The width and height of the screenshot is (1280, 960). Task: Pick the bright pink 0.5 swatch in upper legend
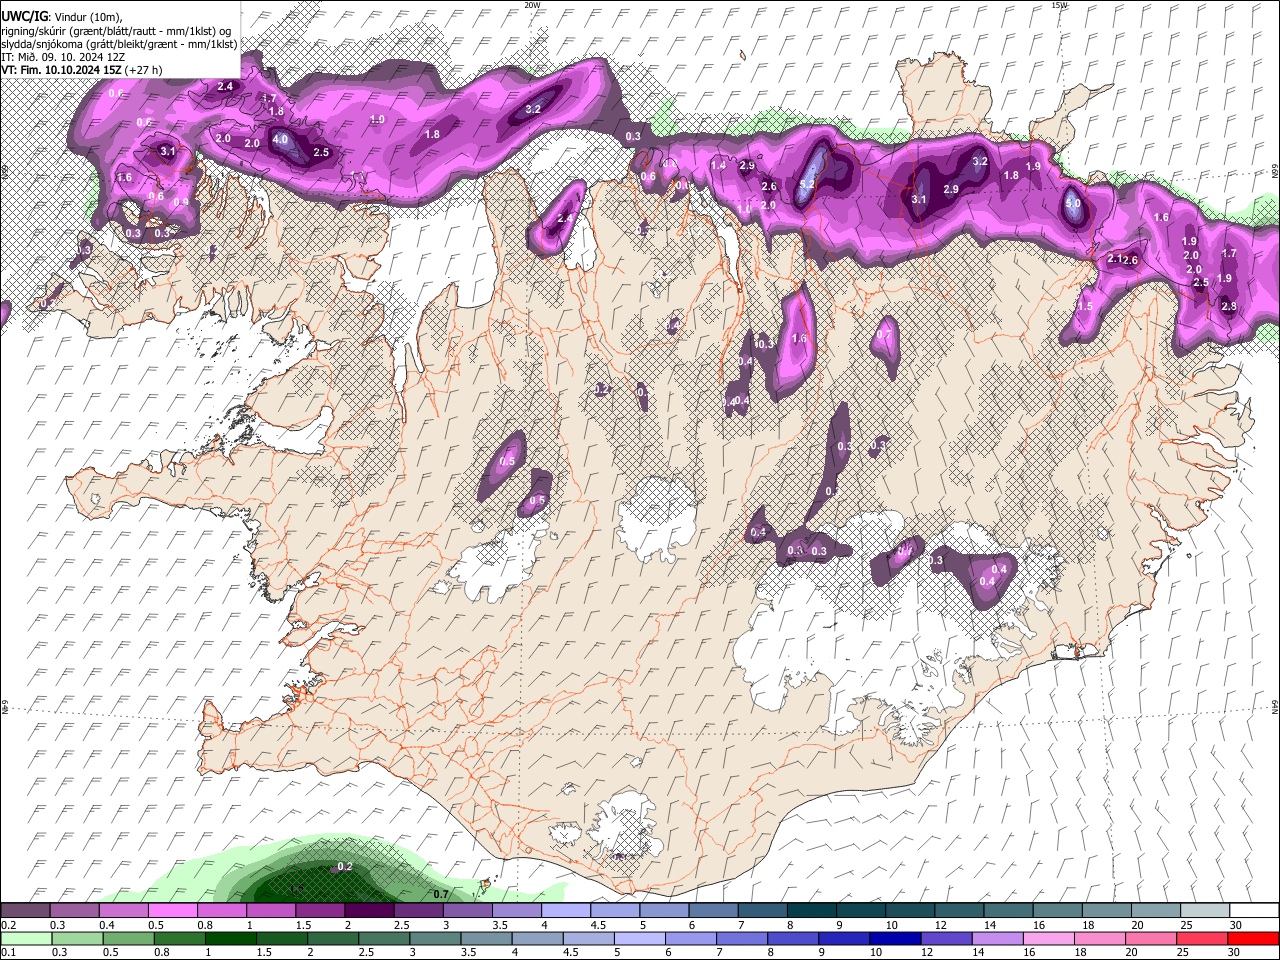point(173,910)
